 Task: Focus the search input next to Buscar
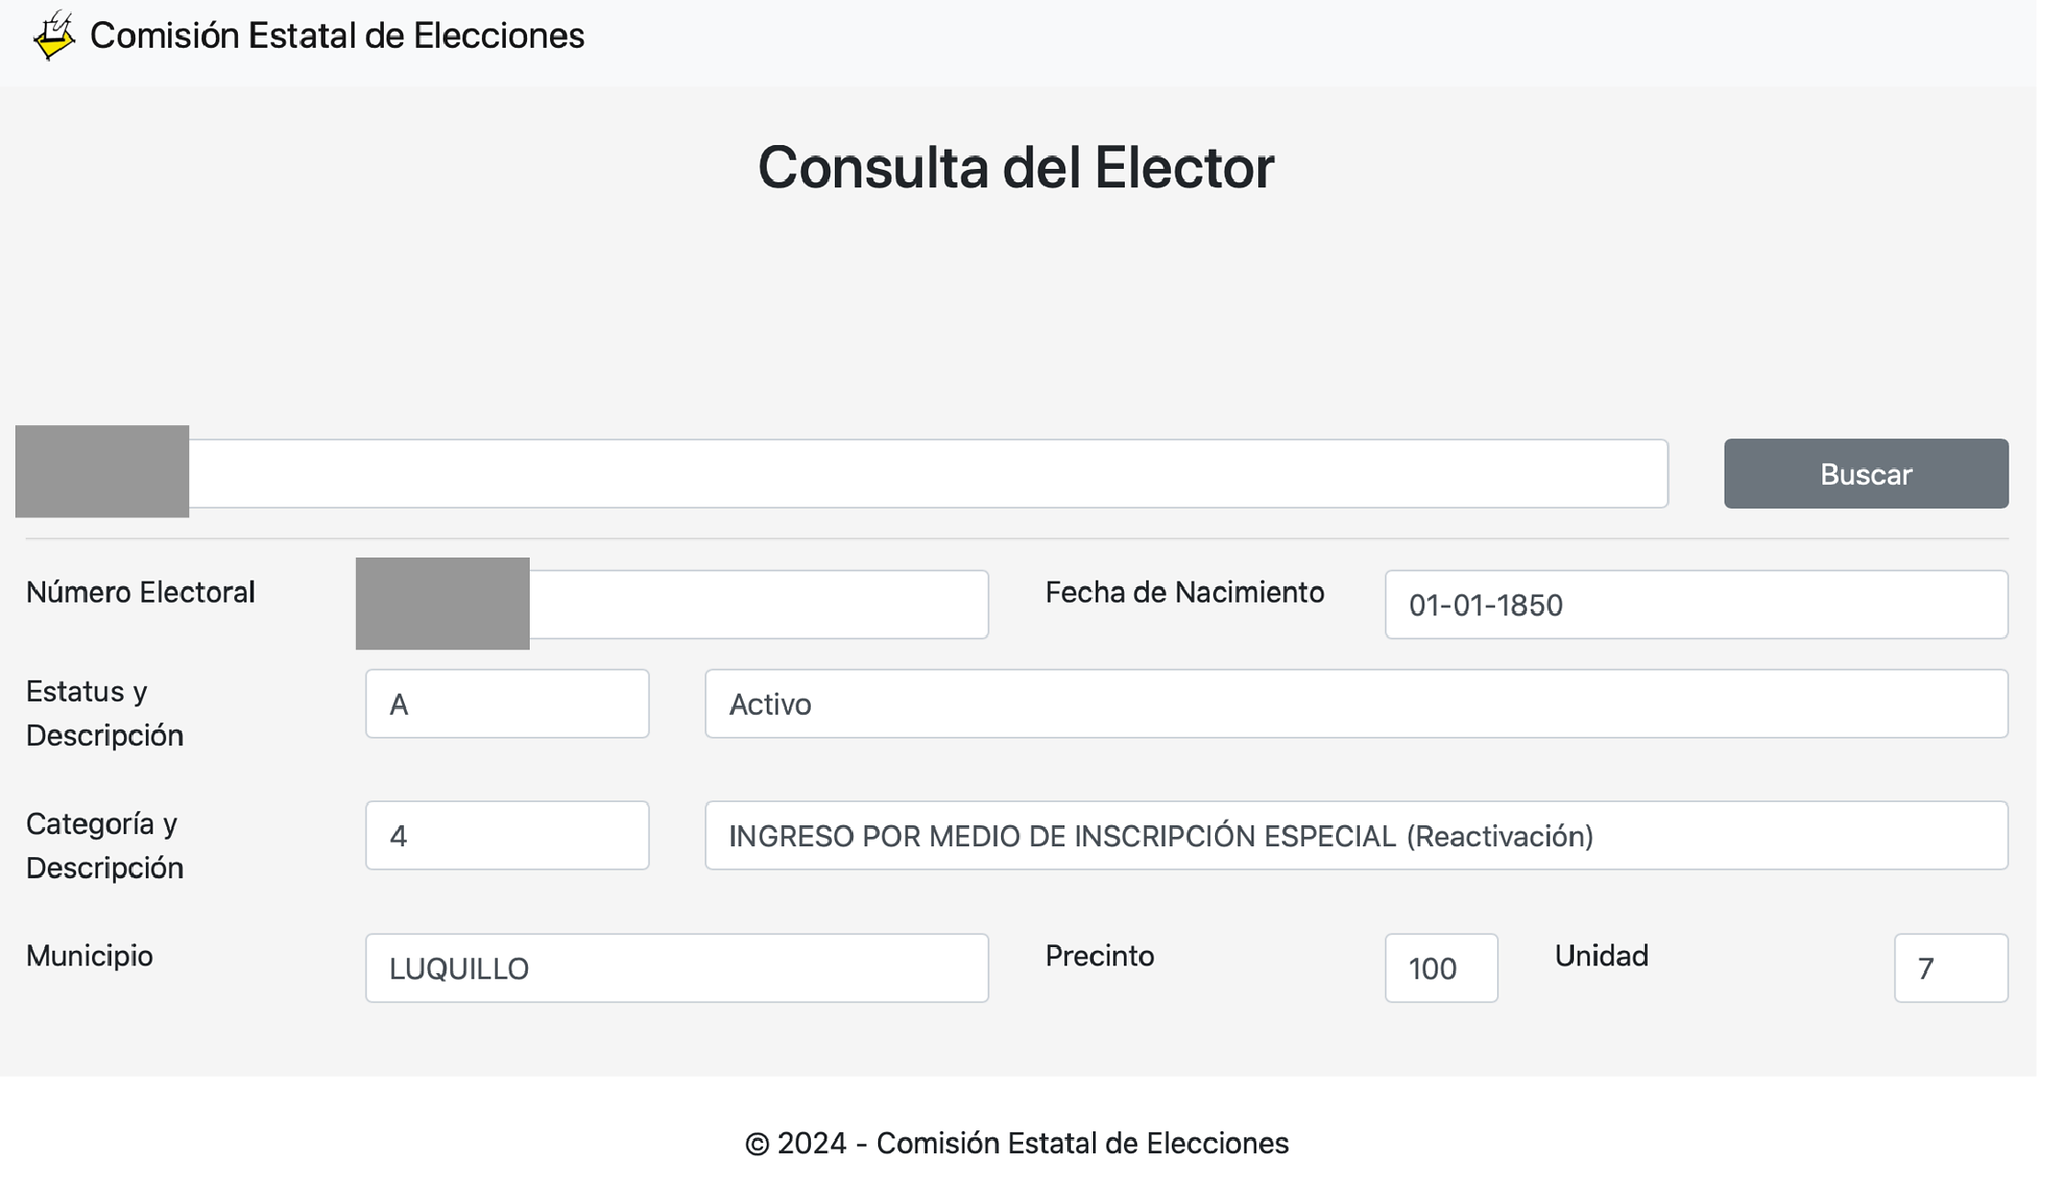[926, 473]
